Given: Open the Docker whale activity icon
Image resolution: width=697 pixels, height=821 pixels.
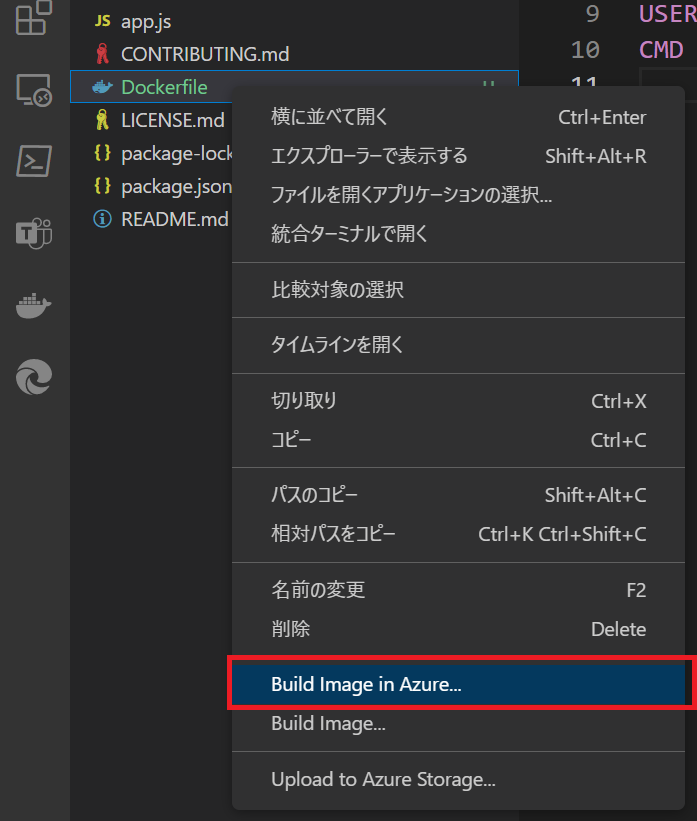Looking at the screenshot, I should click(34, 305).
